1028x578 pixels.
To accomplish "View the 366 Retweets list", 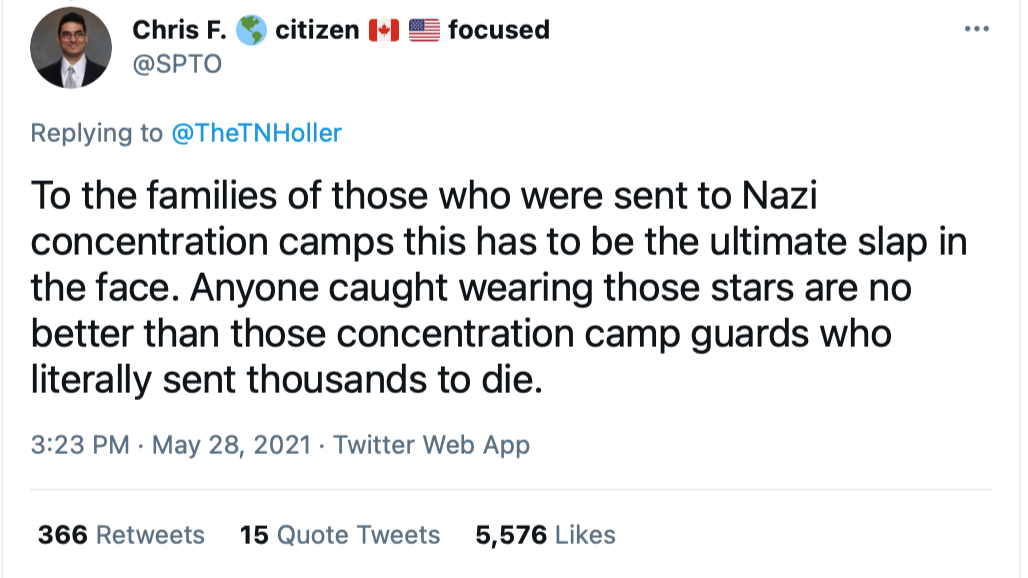I will pos(121,535).
